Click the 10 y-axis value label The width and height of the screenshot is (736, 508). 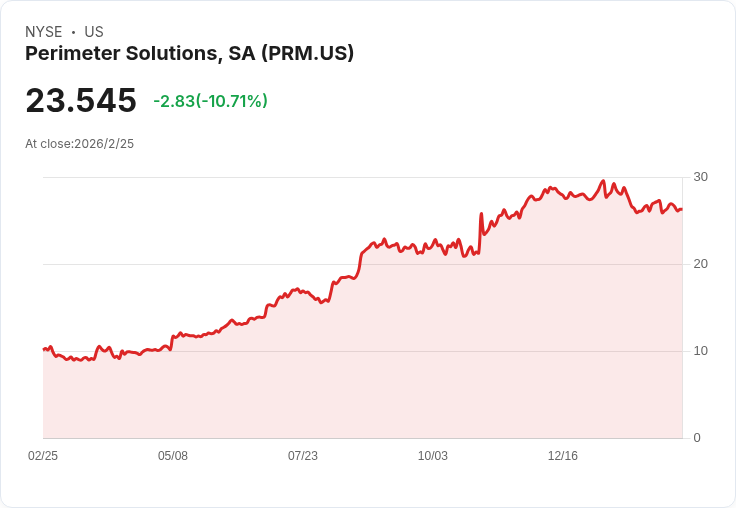(700, 351)
